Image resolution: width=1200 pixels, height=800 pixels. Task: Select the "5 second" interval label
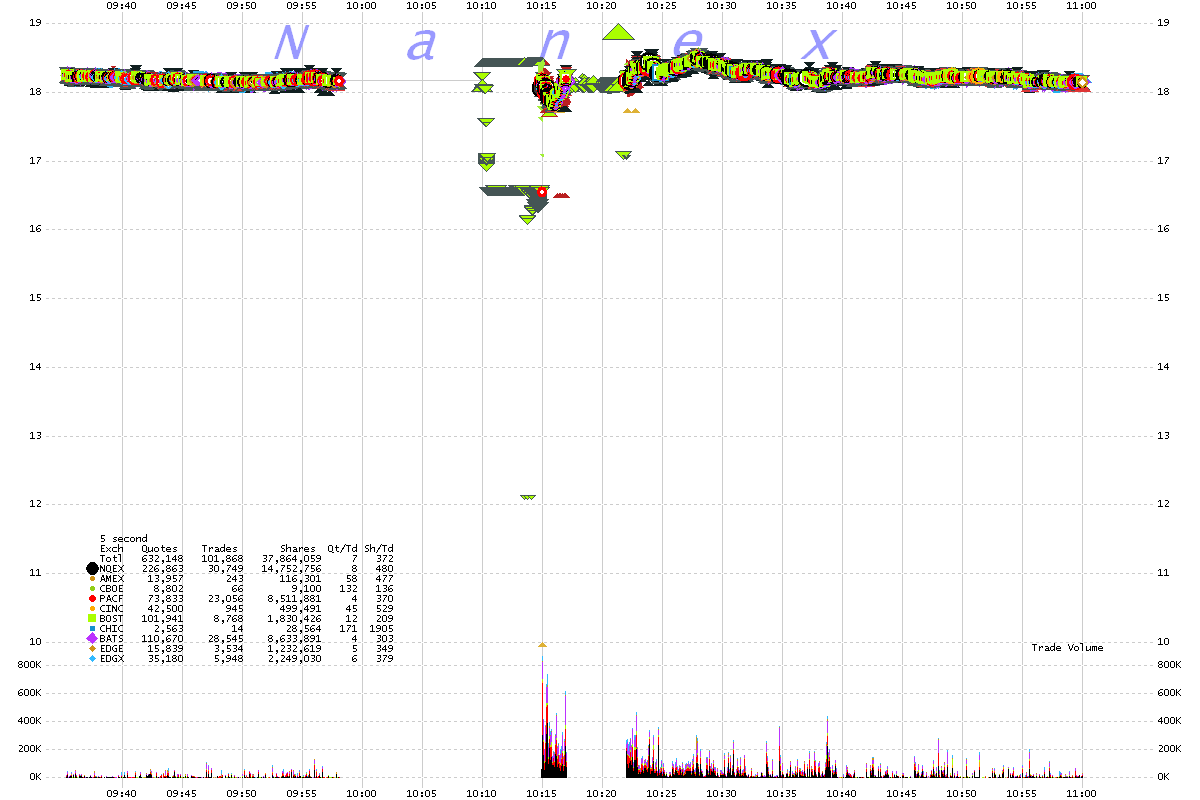coord(124,539)
